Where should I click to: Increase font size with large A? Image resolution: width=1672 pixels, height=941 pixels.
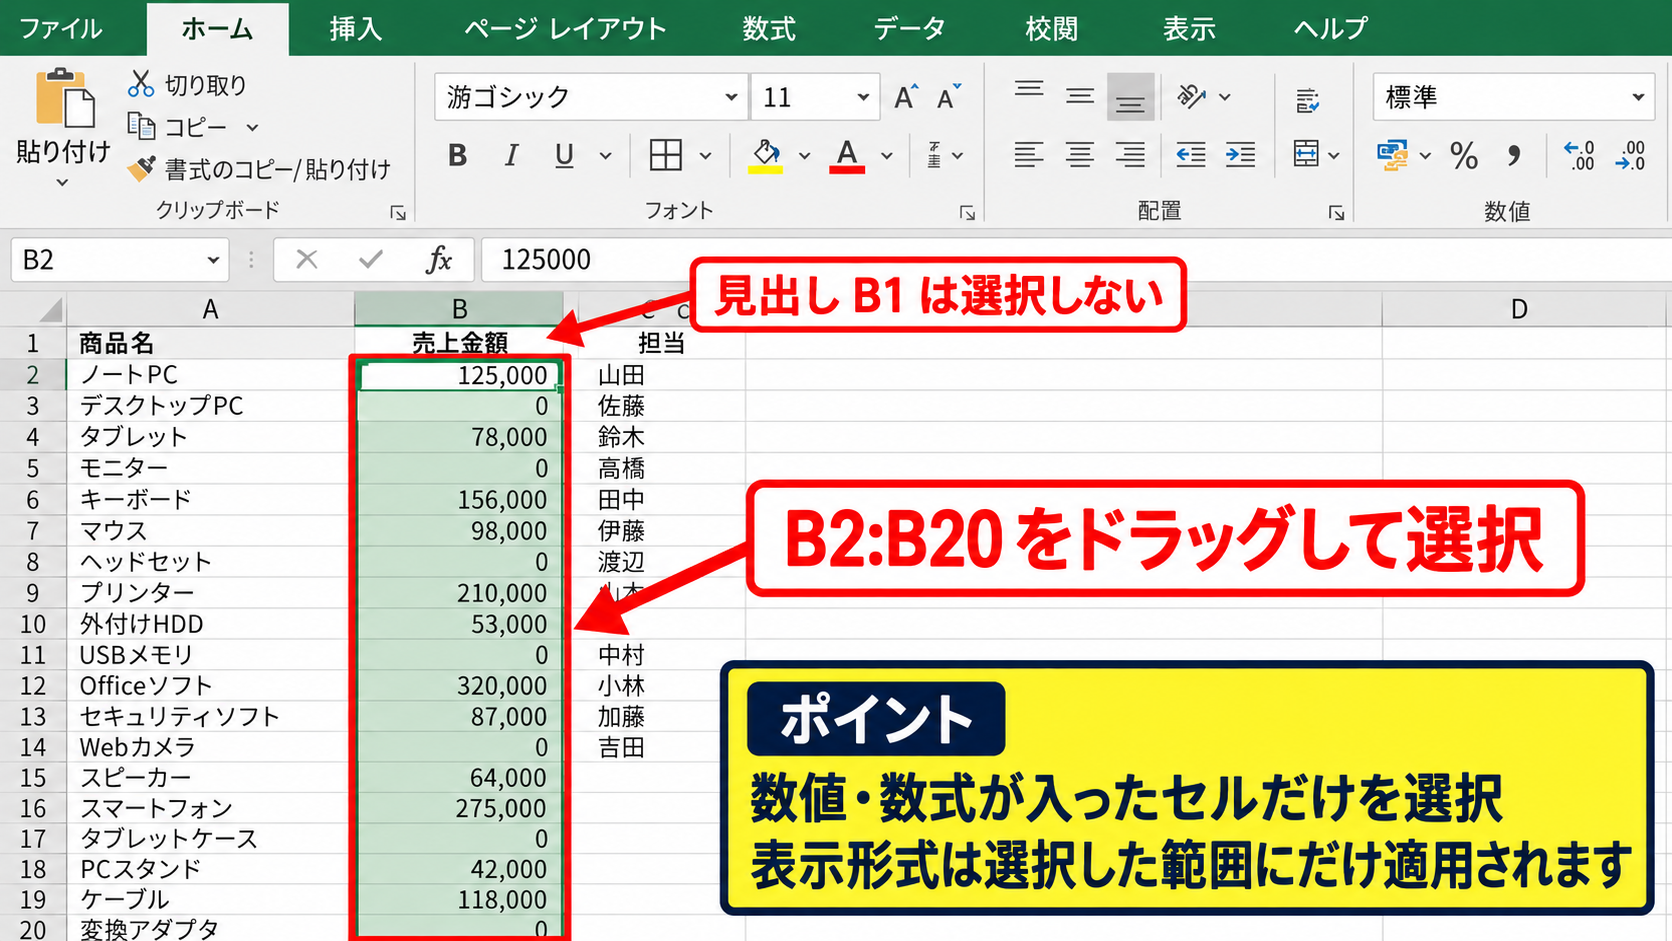pos(905,97)
